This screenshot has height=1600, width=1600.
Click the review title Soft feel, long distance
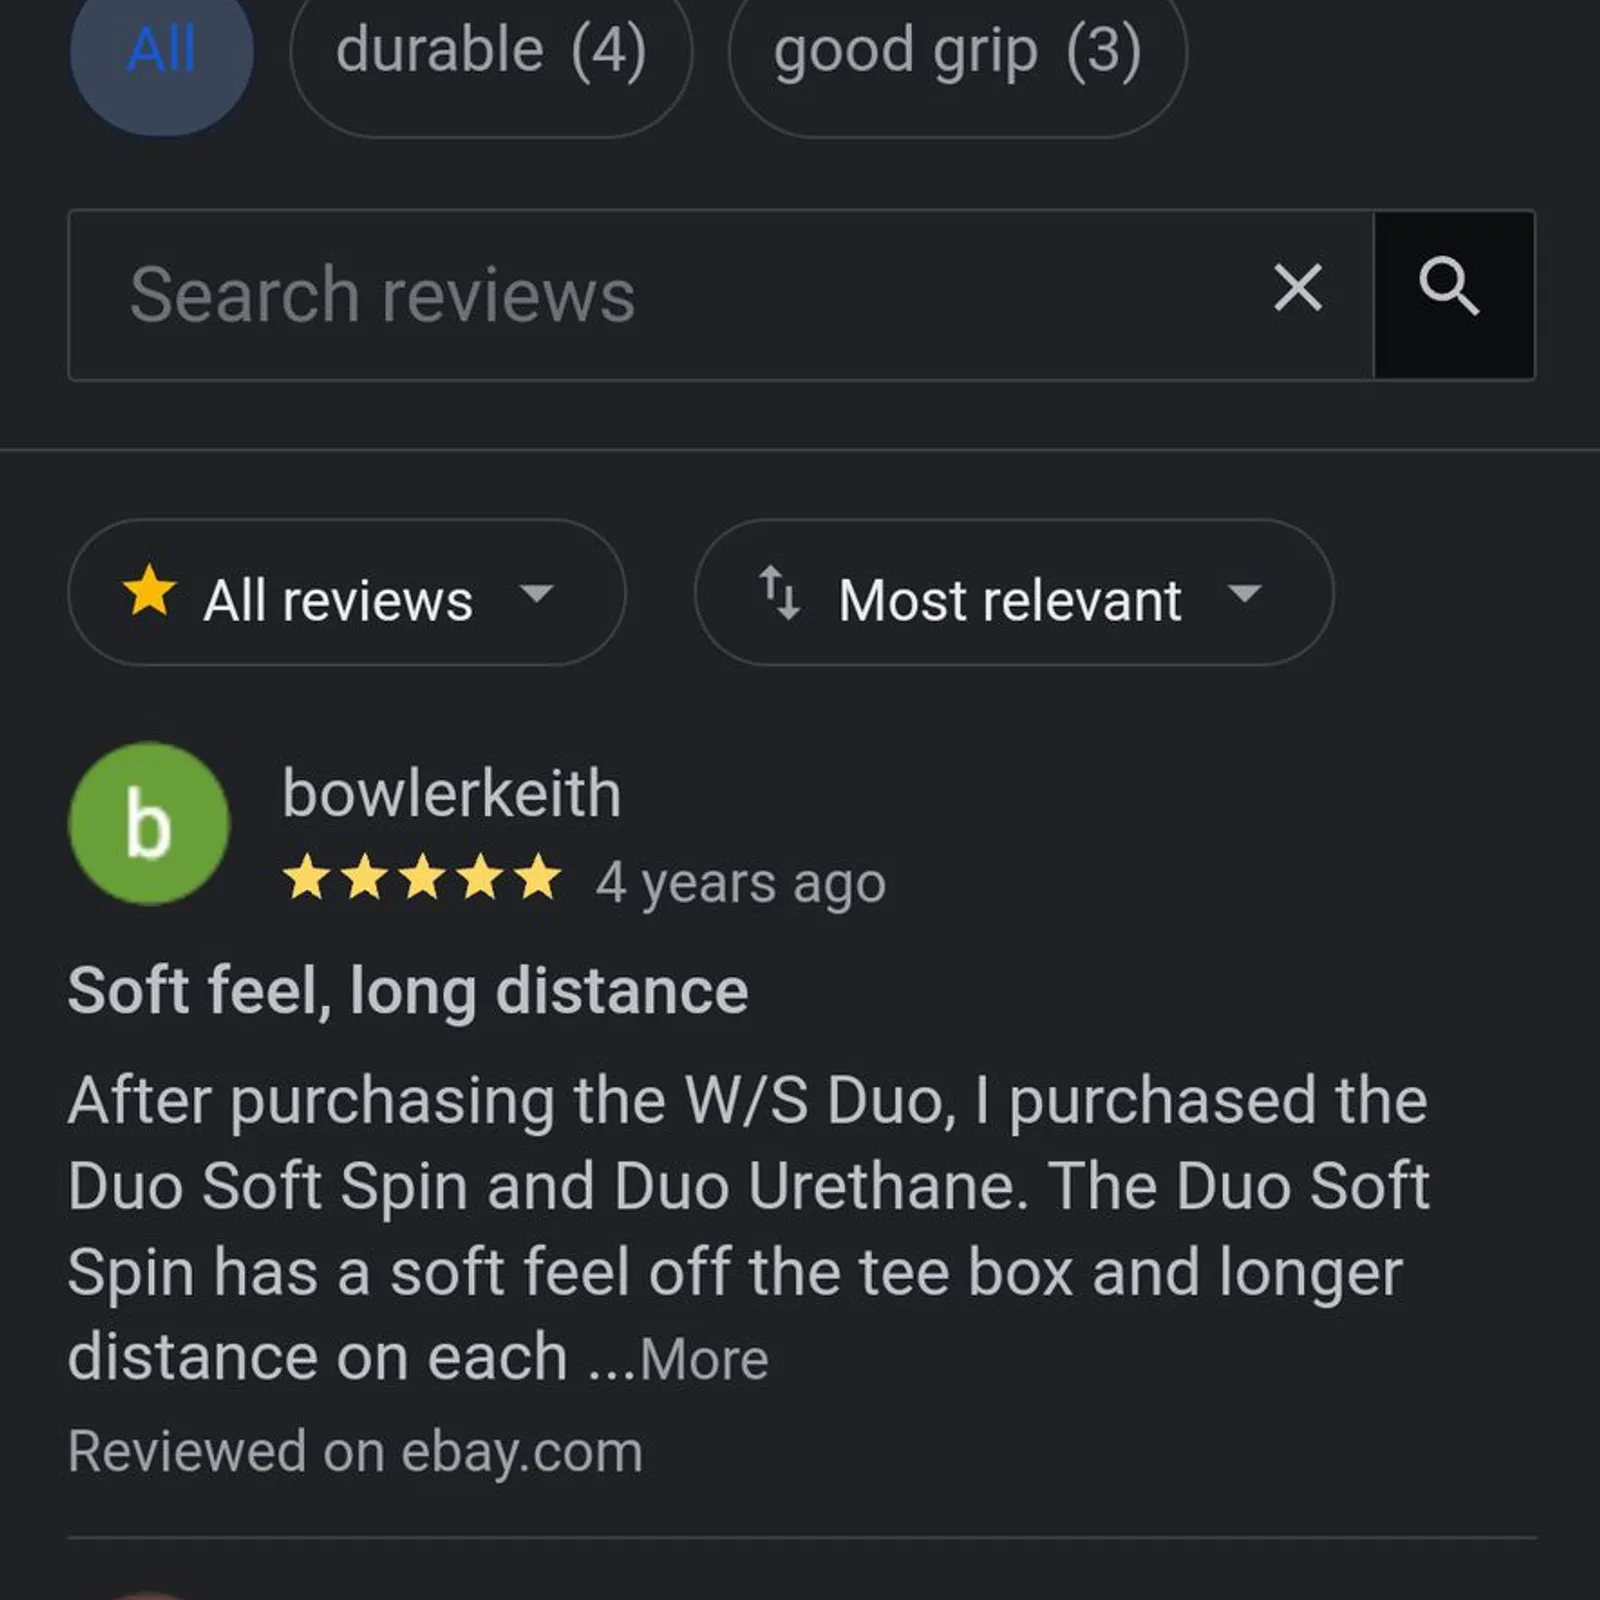pyautogui.click(x=408, y=991)
